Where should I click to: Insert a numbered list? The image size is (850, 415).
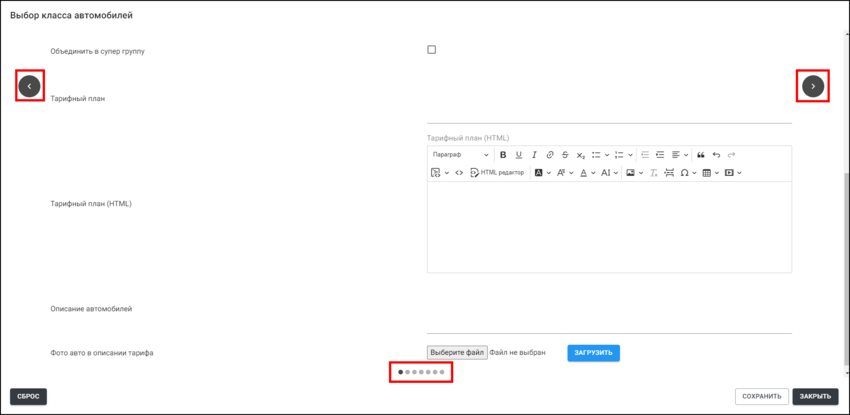point(619,155)
